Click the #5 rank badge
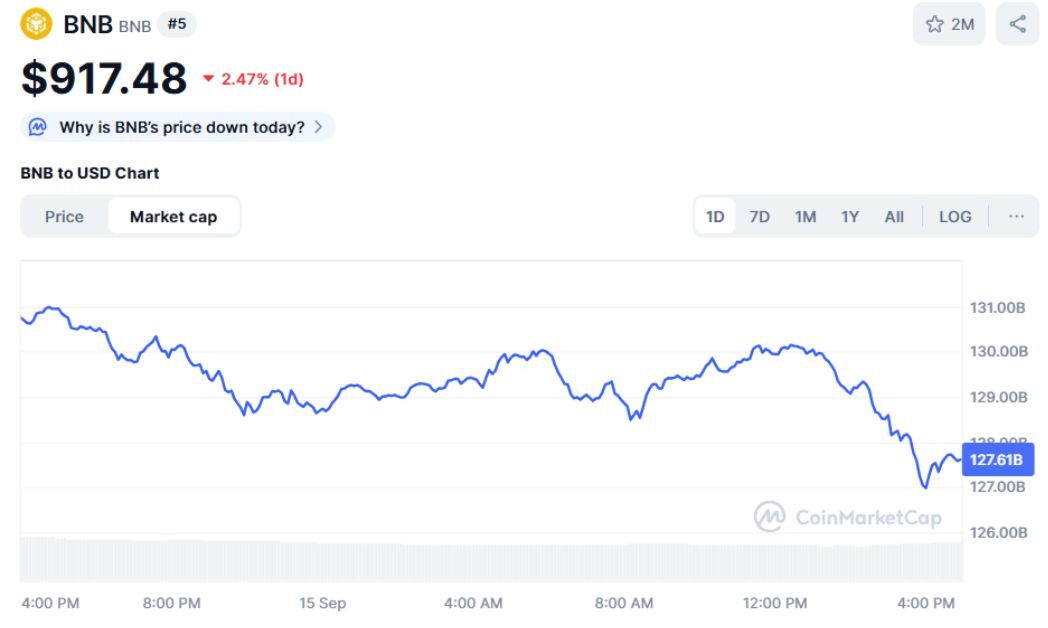The width and height of the screenshot is (1048, 628). tap(176, 24)
